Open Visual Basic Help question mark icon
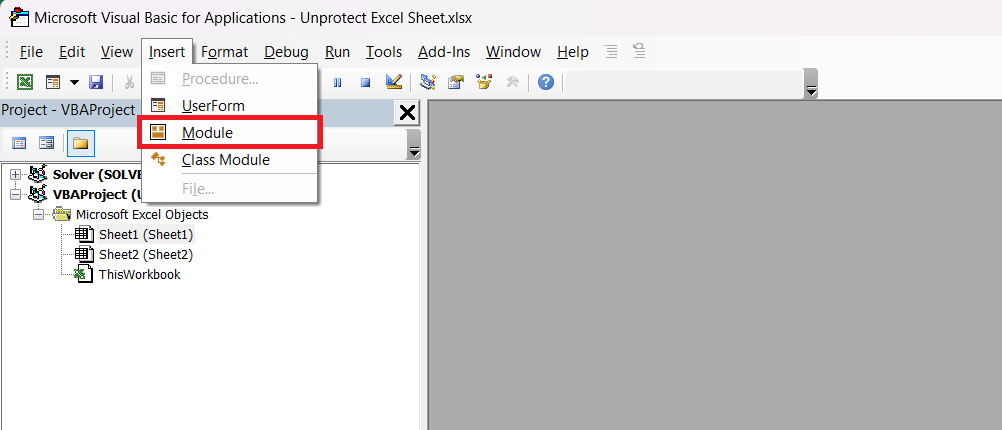Viewport: 1002px width, 430px height. click(x=546, y=82)
